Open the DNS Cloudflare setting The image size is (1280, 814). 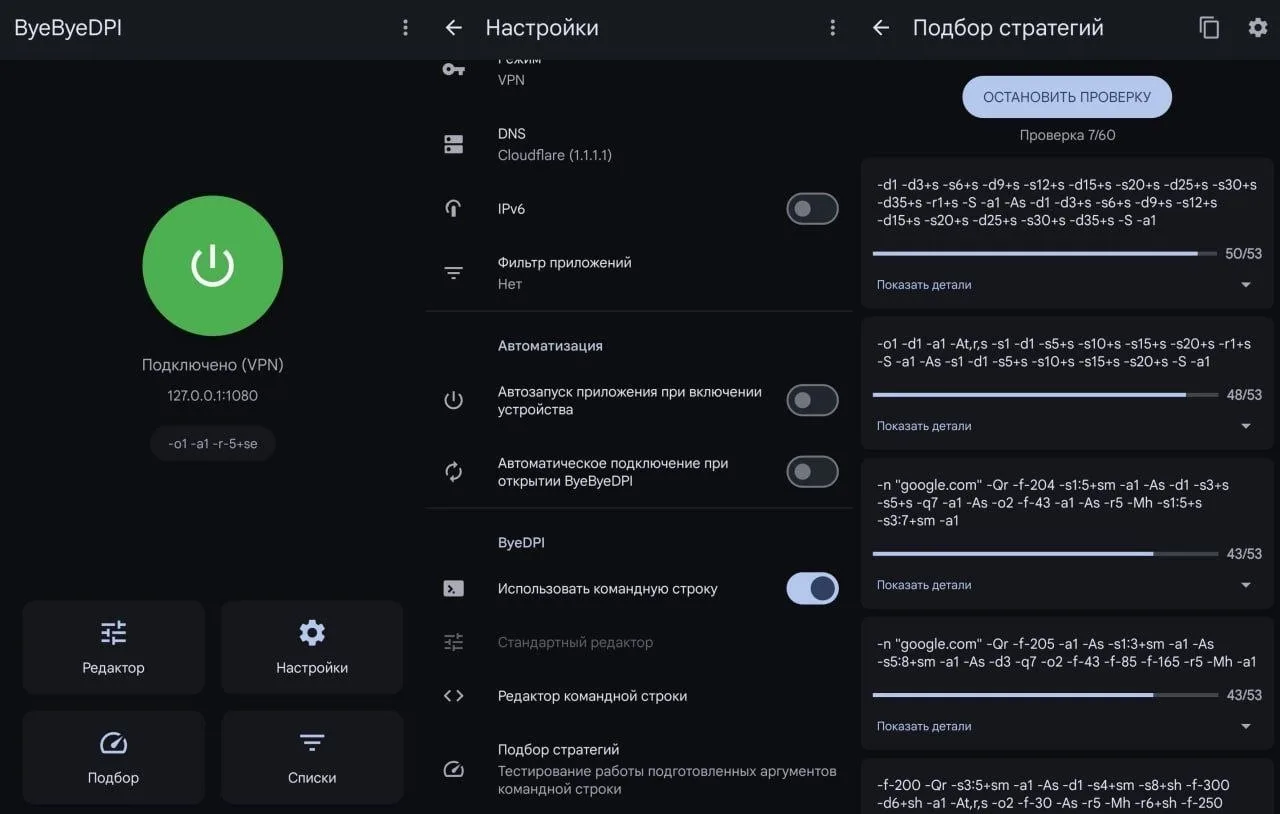(x=639, y=145)
